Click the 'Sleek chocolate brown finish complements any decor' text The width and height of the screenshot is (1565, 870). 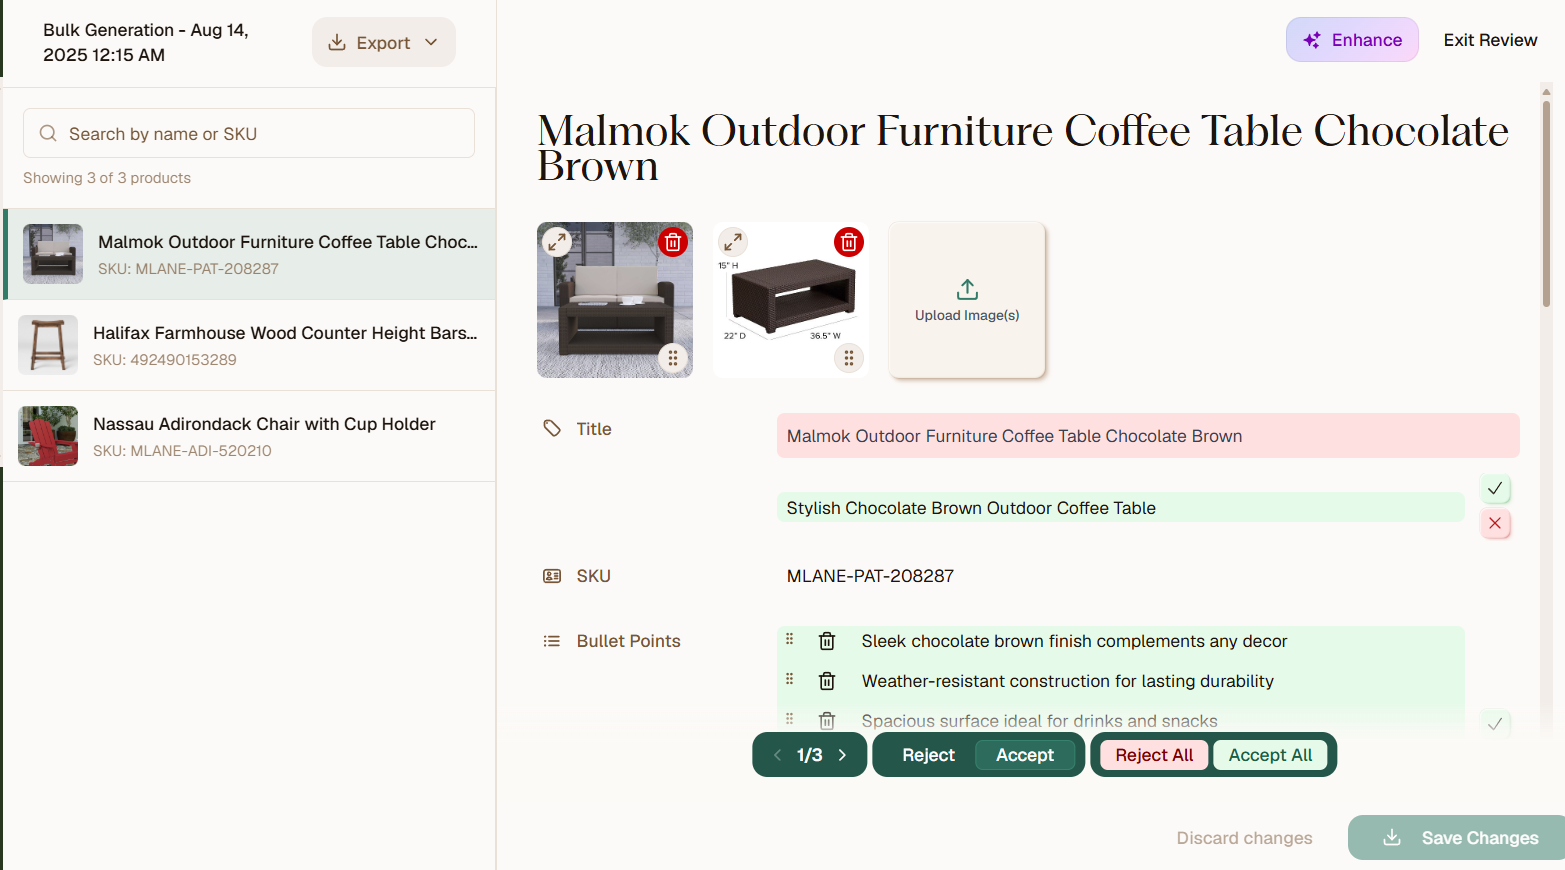[1074, 641]
